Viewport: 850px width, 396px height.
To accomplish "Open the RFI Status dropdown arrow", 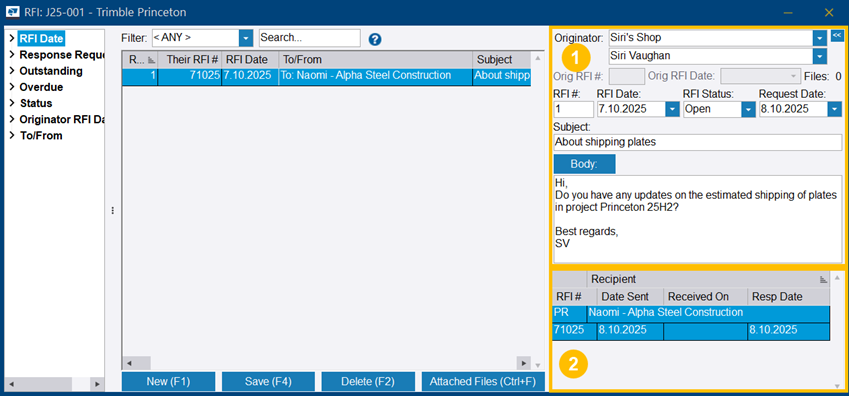I will pyautogui.click(x=749, y=109).
